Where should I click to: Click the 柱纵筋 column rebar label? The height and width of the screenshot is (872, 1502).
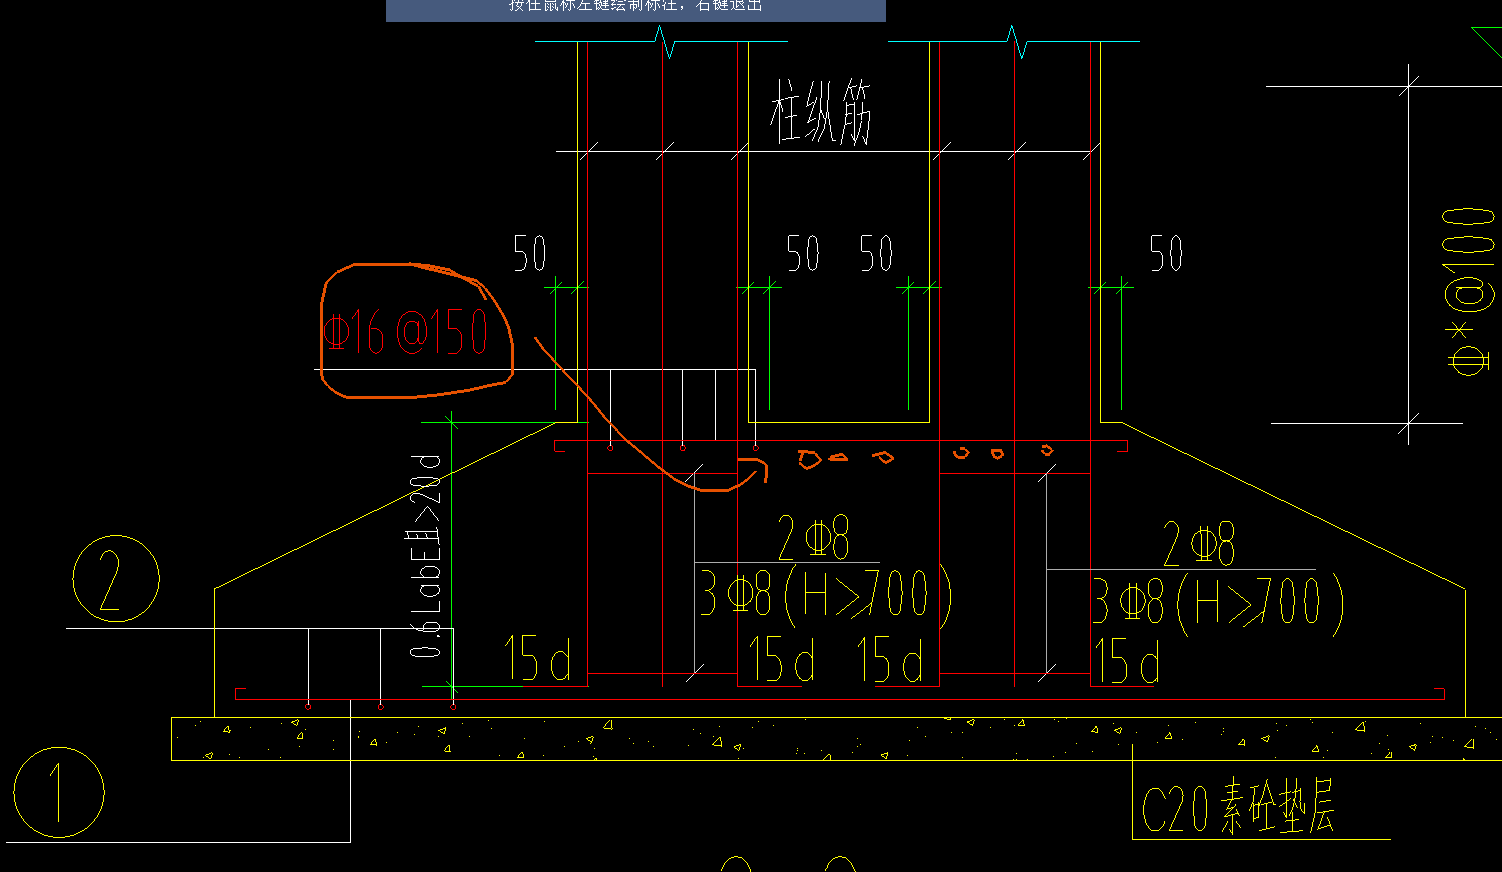point(821,112)
